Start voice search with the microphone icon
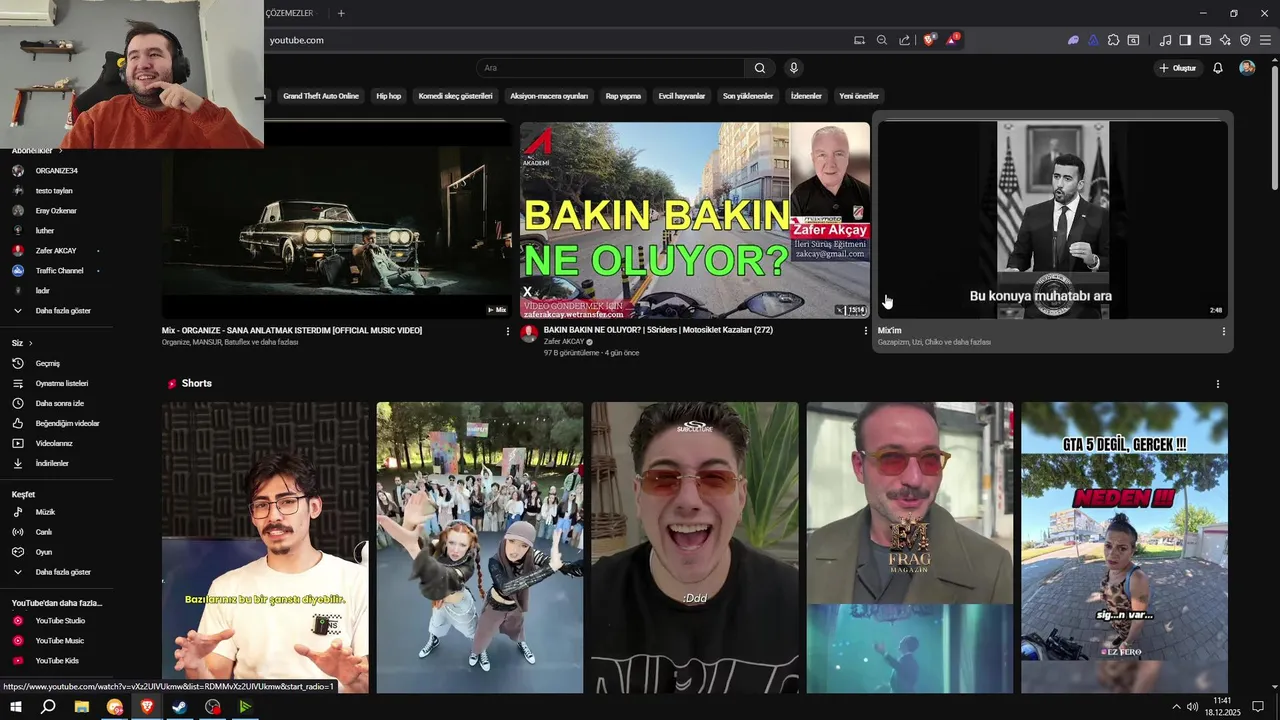The image size is (1280, 720). [794, 68]
